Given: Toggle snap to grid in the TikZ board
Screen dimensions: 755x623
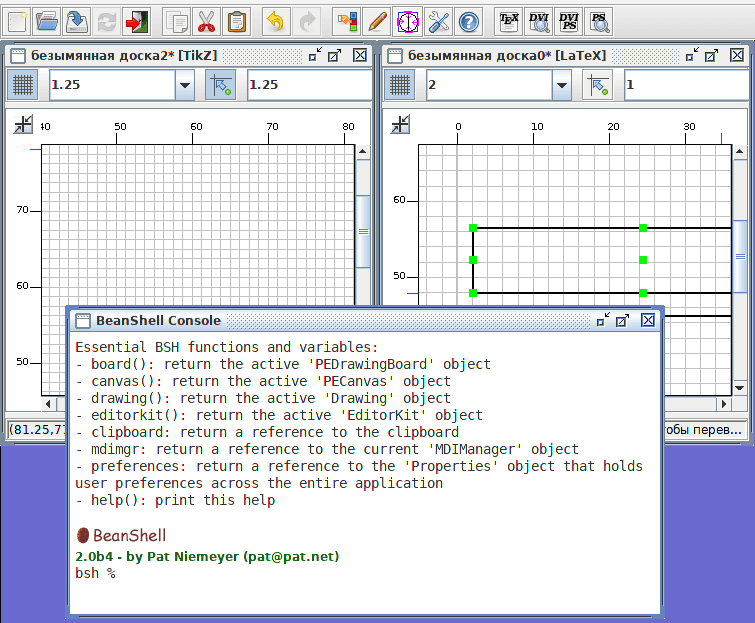Looking at the screenshot, I should point(221,85).
